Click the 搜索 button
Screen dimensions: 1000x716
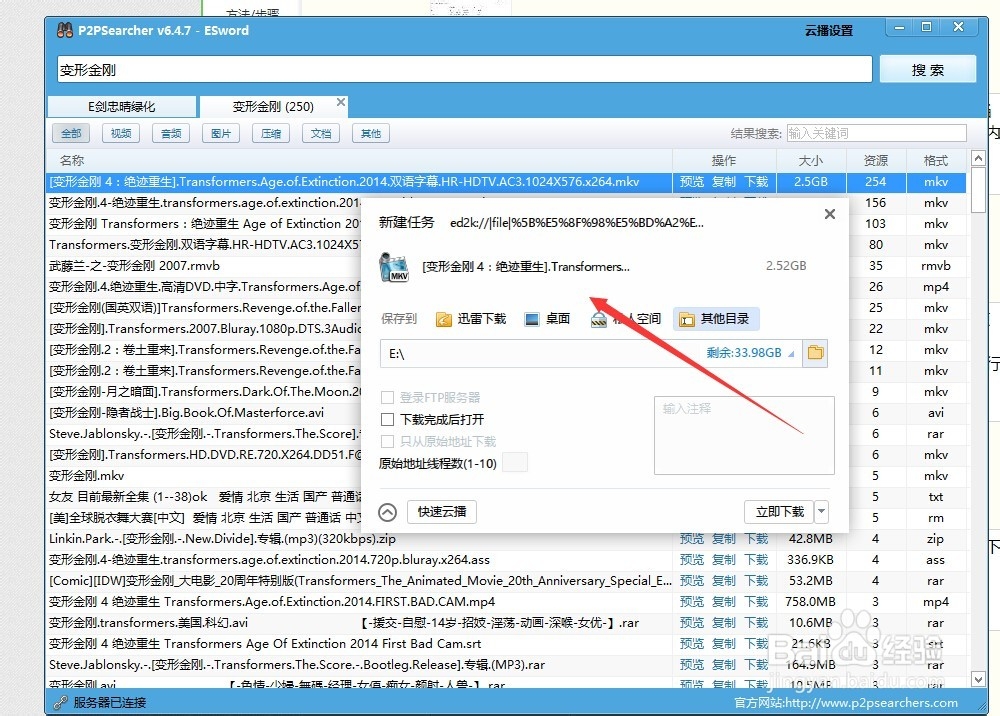point(927,69)
